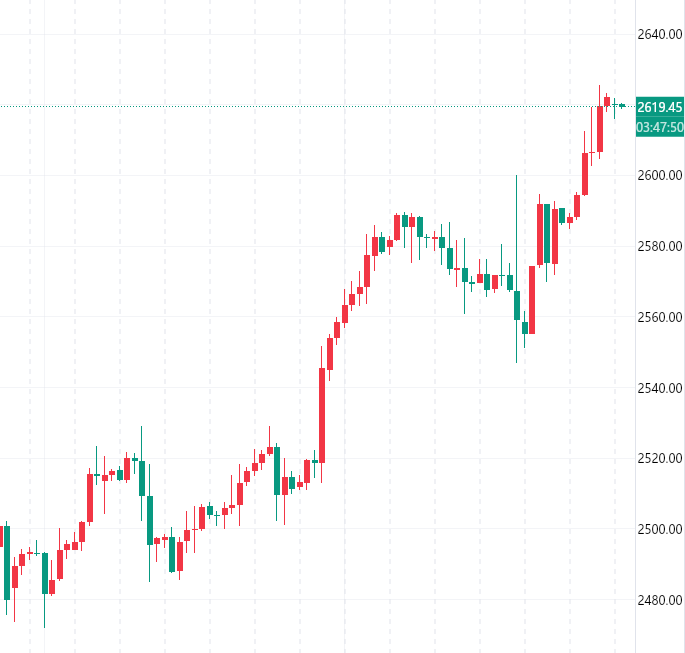Viewport: 685px width, 653px height.
Task: Click the 03:47:50 candle countdown timer
Action: (x=659, y=127)
